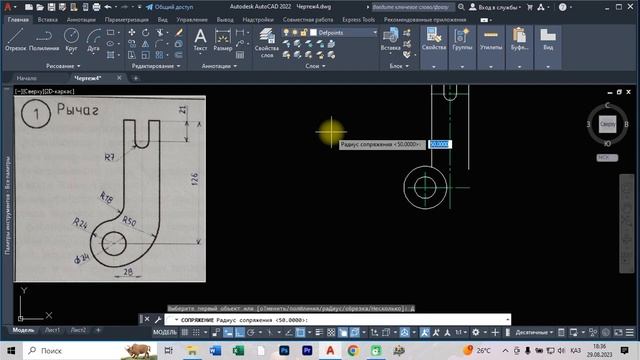Click the Вставка block insert icon
This screenshot has height=360, width=640.
(x=390, y=39)
